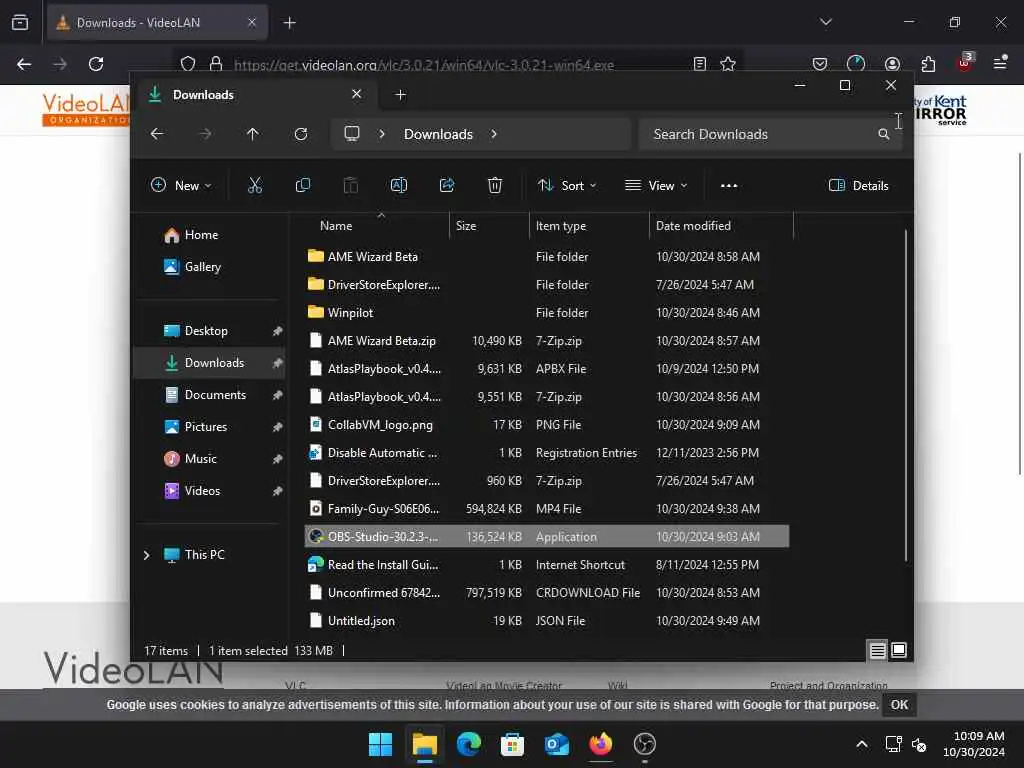1024x768 pixels.
Task: Open OBS Studio from the taskbar
Action: tap(645, 744)
